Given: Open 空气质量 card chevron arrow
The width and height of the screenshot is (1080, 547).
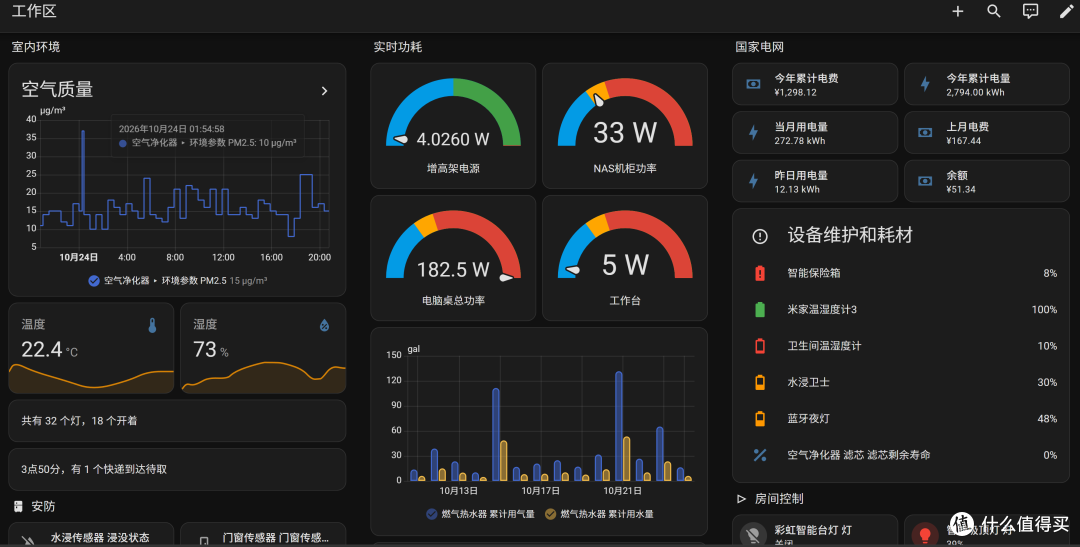Looking at the screenshot, I should pyautogui.click(x=324, y=91).
